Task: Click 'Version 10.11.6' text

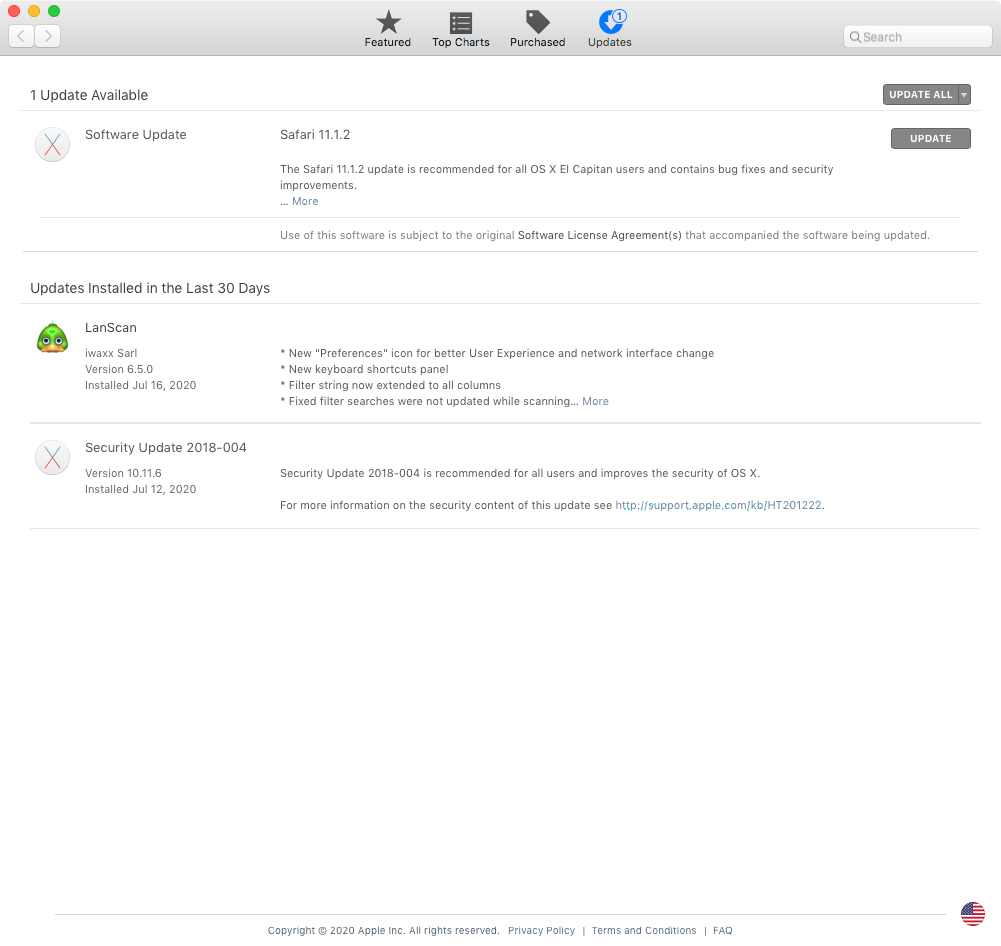Action: pyautogui.click(x=123, y=474)
